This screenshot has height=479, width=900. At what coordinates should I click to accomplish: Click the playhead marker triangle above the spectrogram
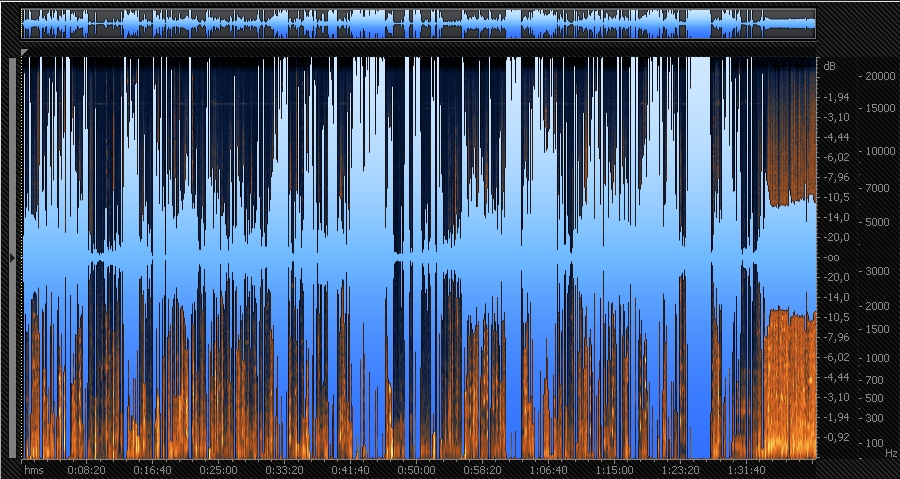point(24,52)
